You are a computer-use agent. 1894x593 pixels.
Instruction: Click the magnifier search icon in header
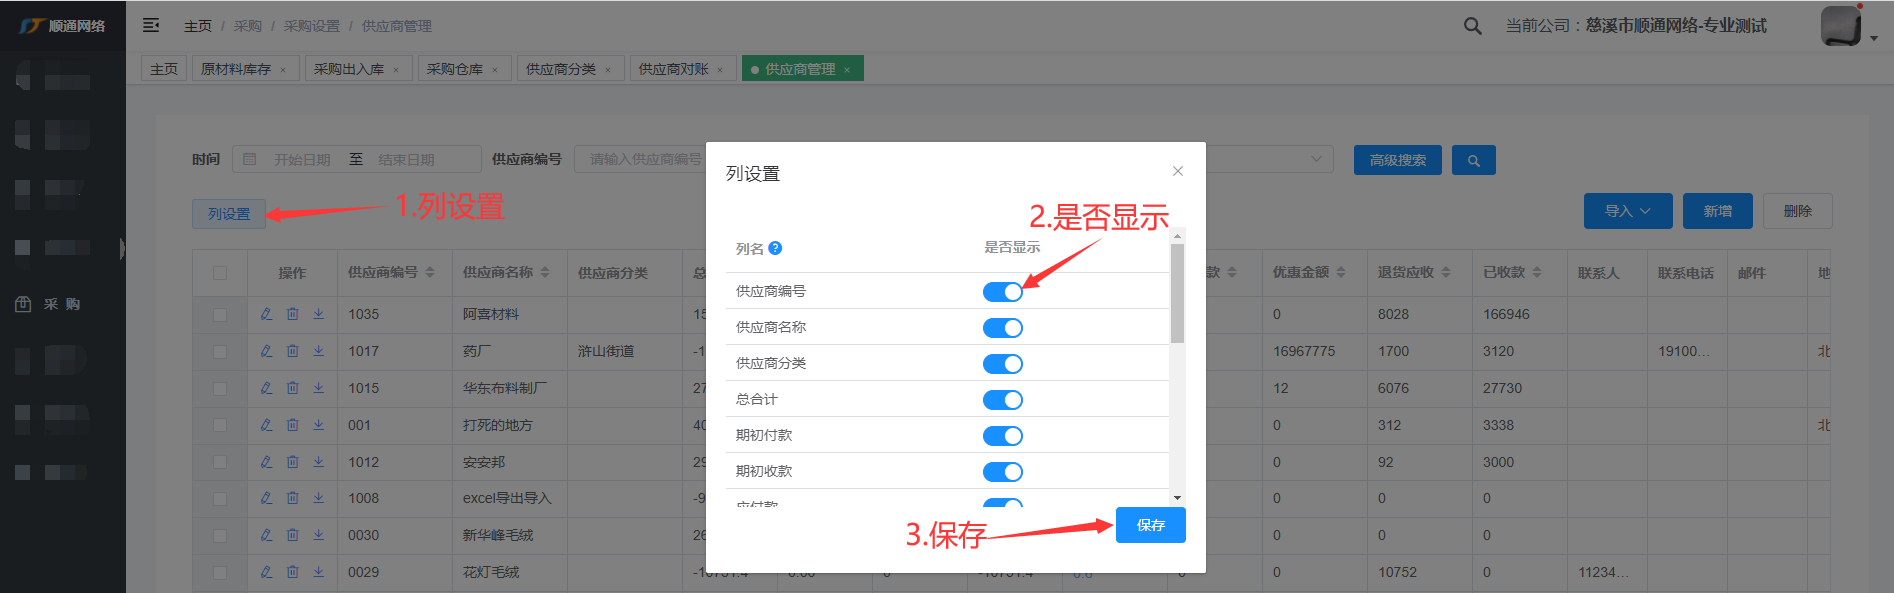1472,26
